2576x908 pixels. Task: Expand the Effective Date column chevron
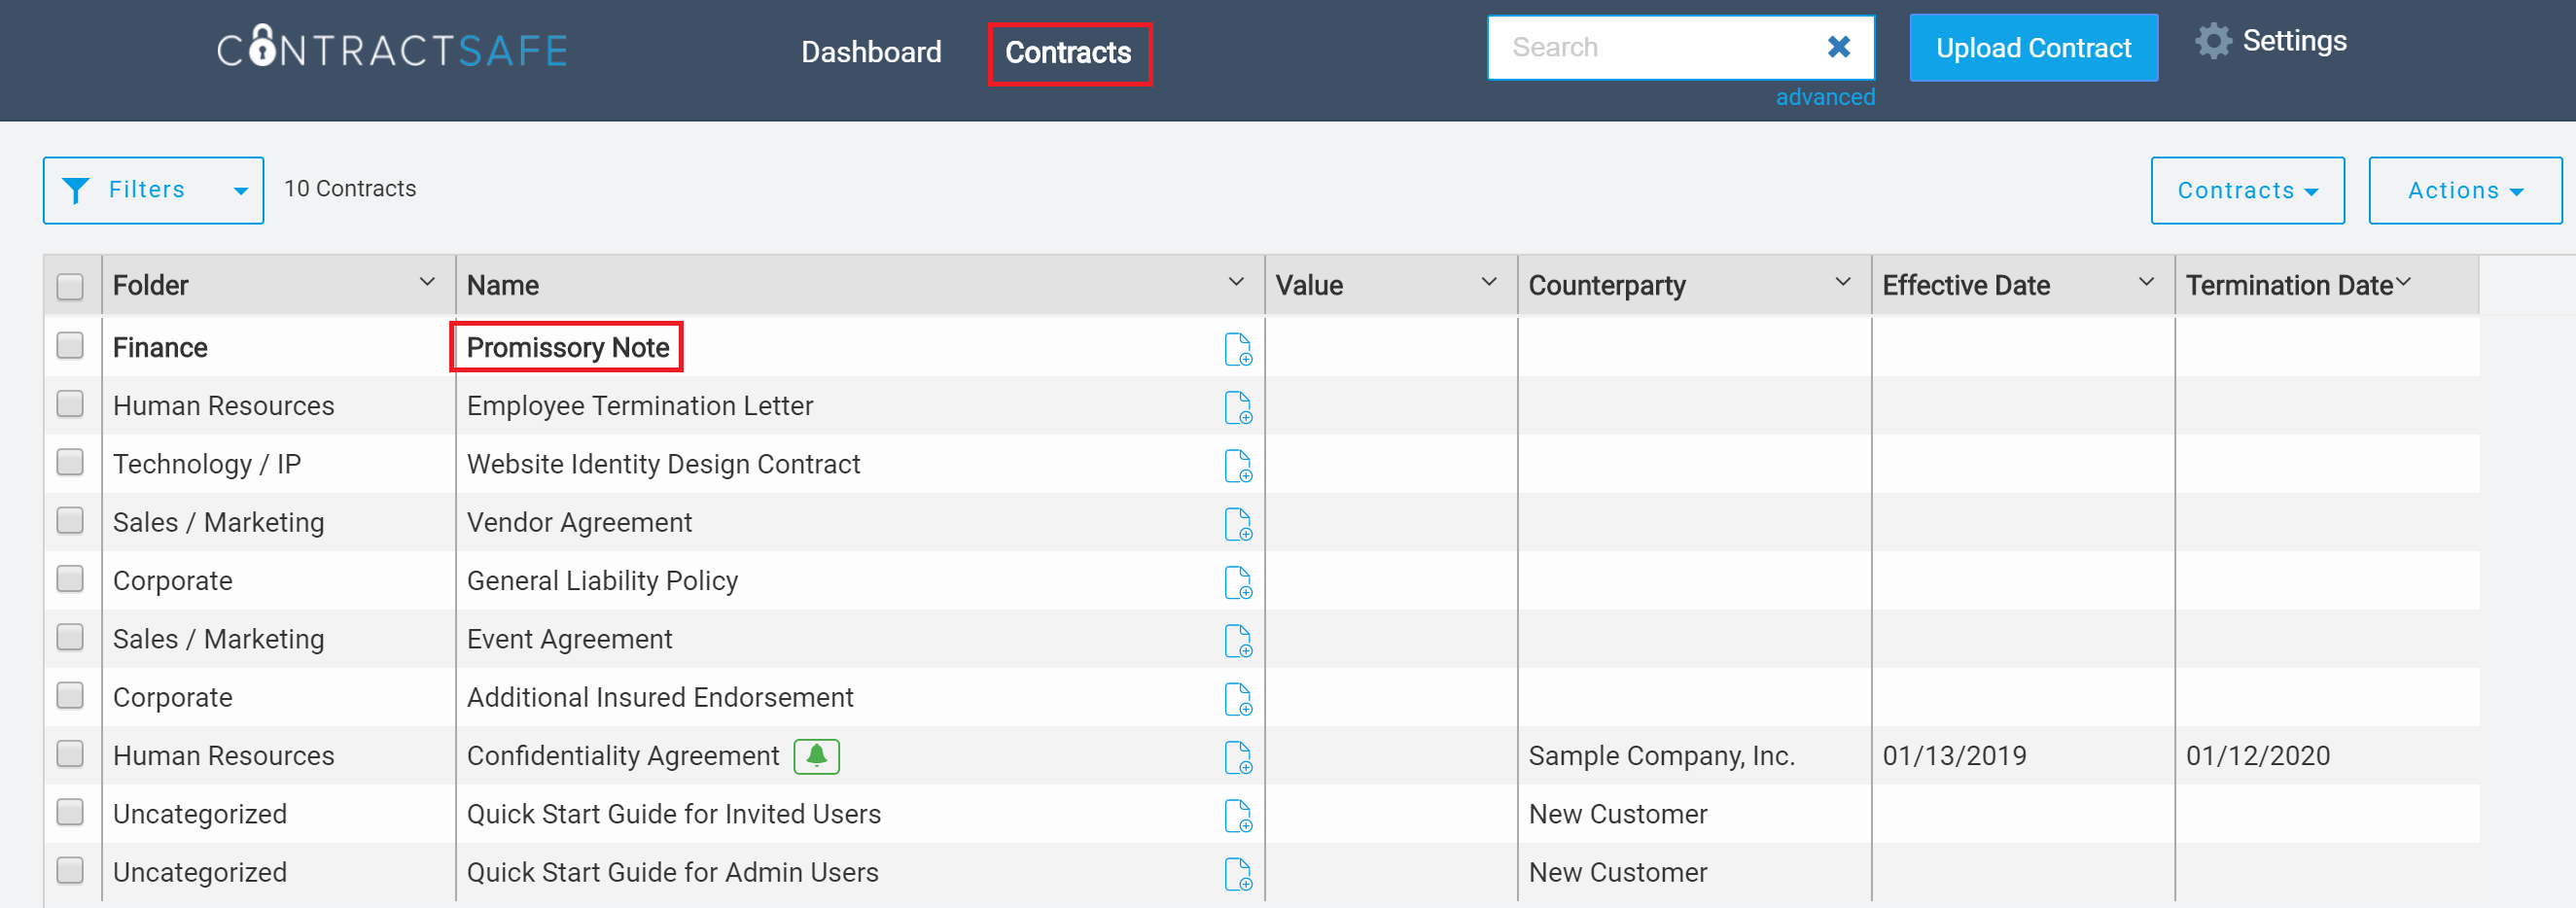[2146, 282]
